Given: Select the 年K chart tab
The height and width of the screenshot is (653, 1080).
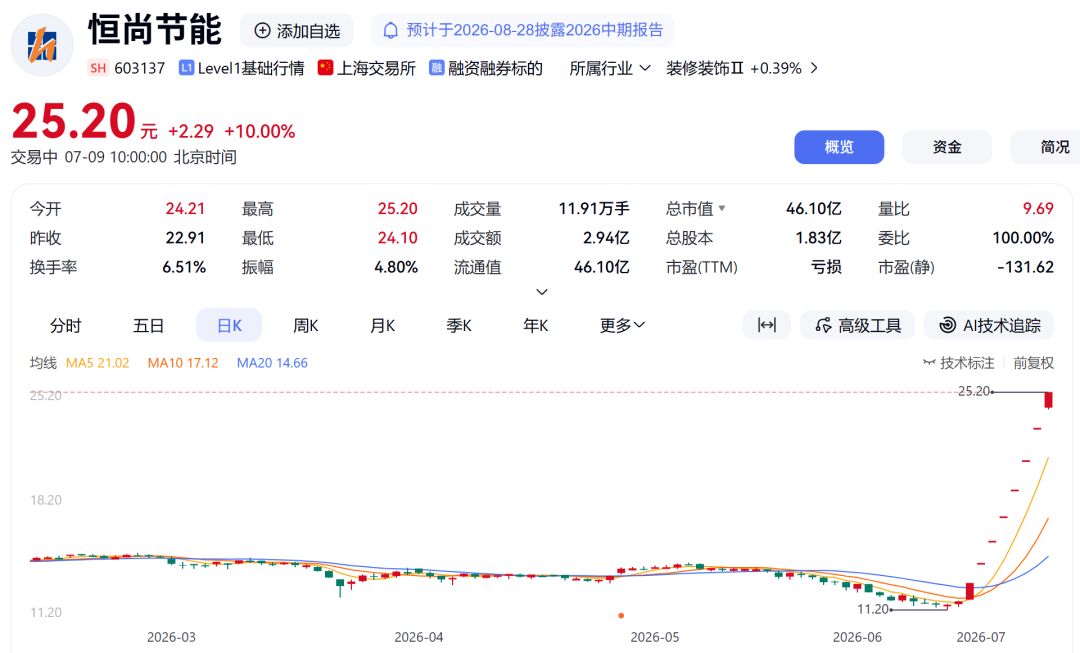Looking at the screenshot, I should 535,325.
